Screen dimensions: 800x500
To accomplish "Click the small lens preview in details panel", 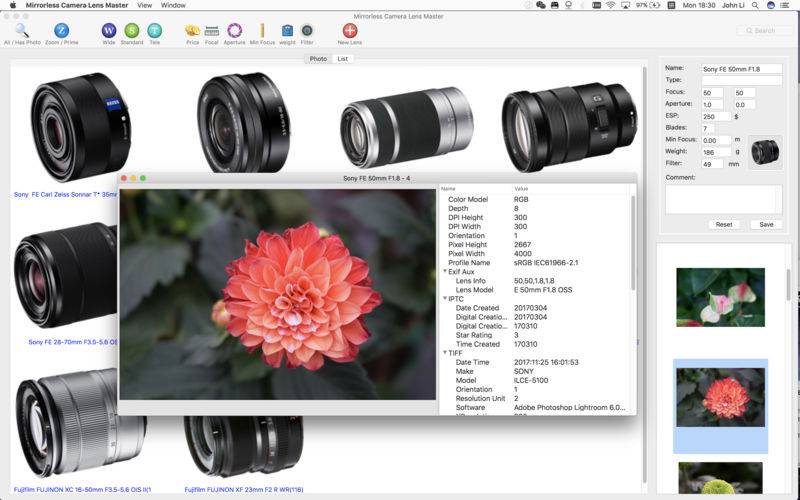I will point(765,152).
